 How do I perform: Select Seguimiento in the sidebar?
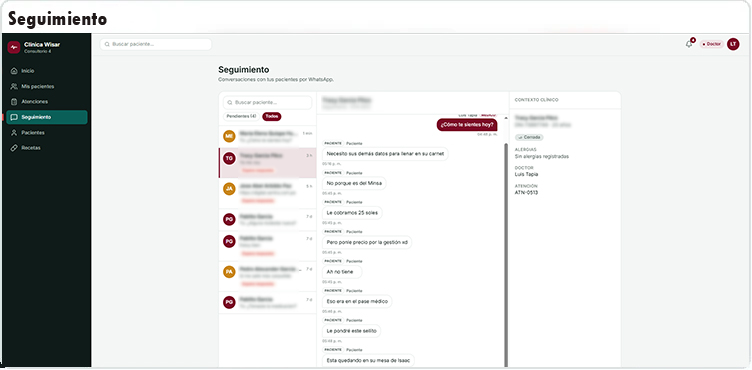(x=46, y=117)
